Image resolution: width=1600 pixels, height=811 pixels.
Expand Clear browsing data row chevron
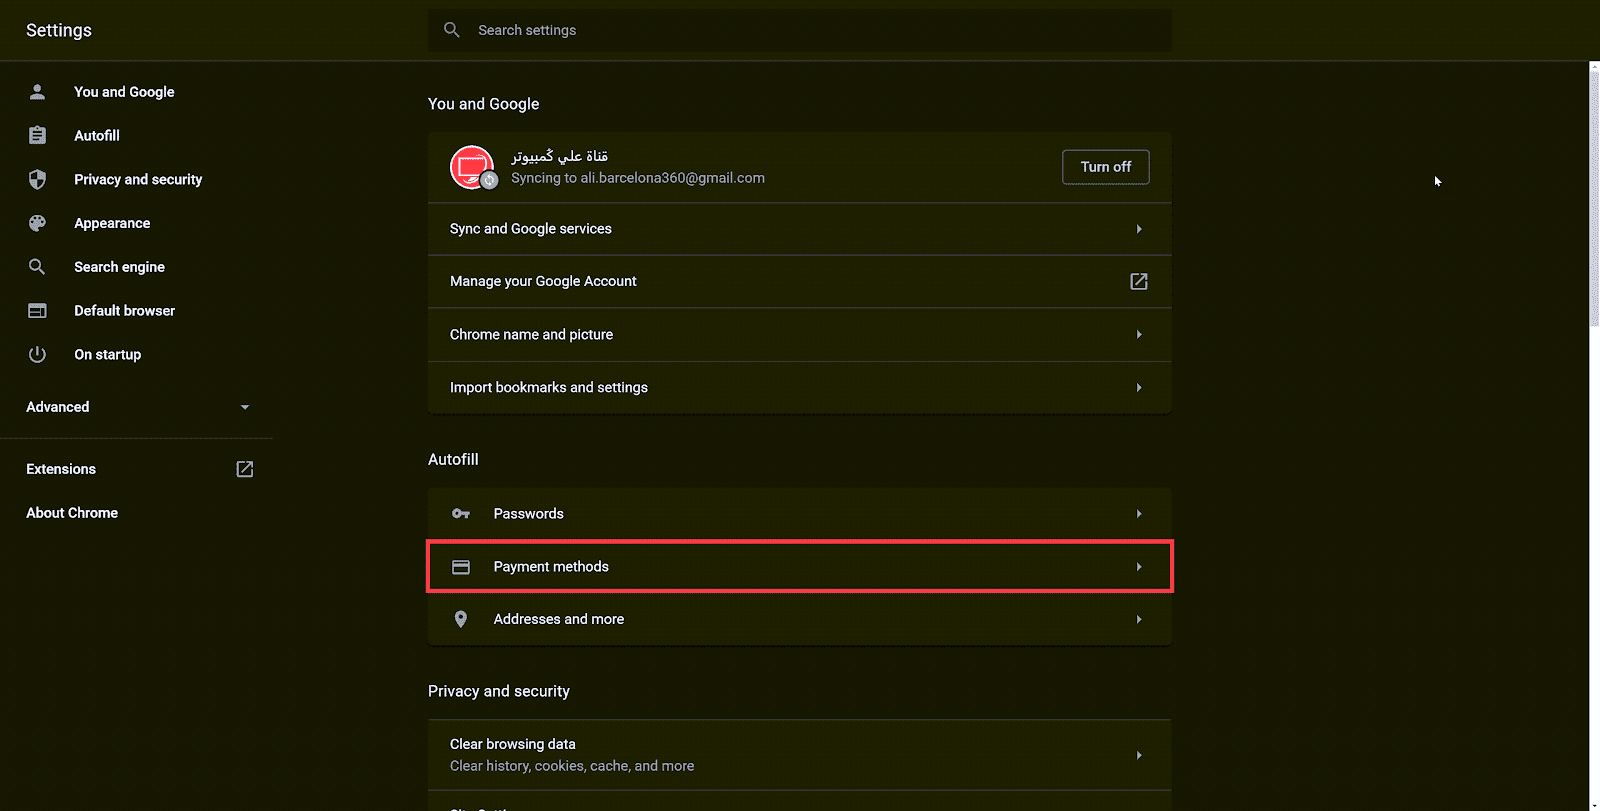click(x=1139, y=755)
